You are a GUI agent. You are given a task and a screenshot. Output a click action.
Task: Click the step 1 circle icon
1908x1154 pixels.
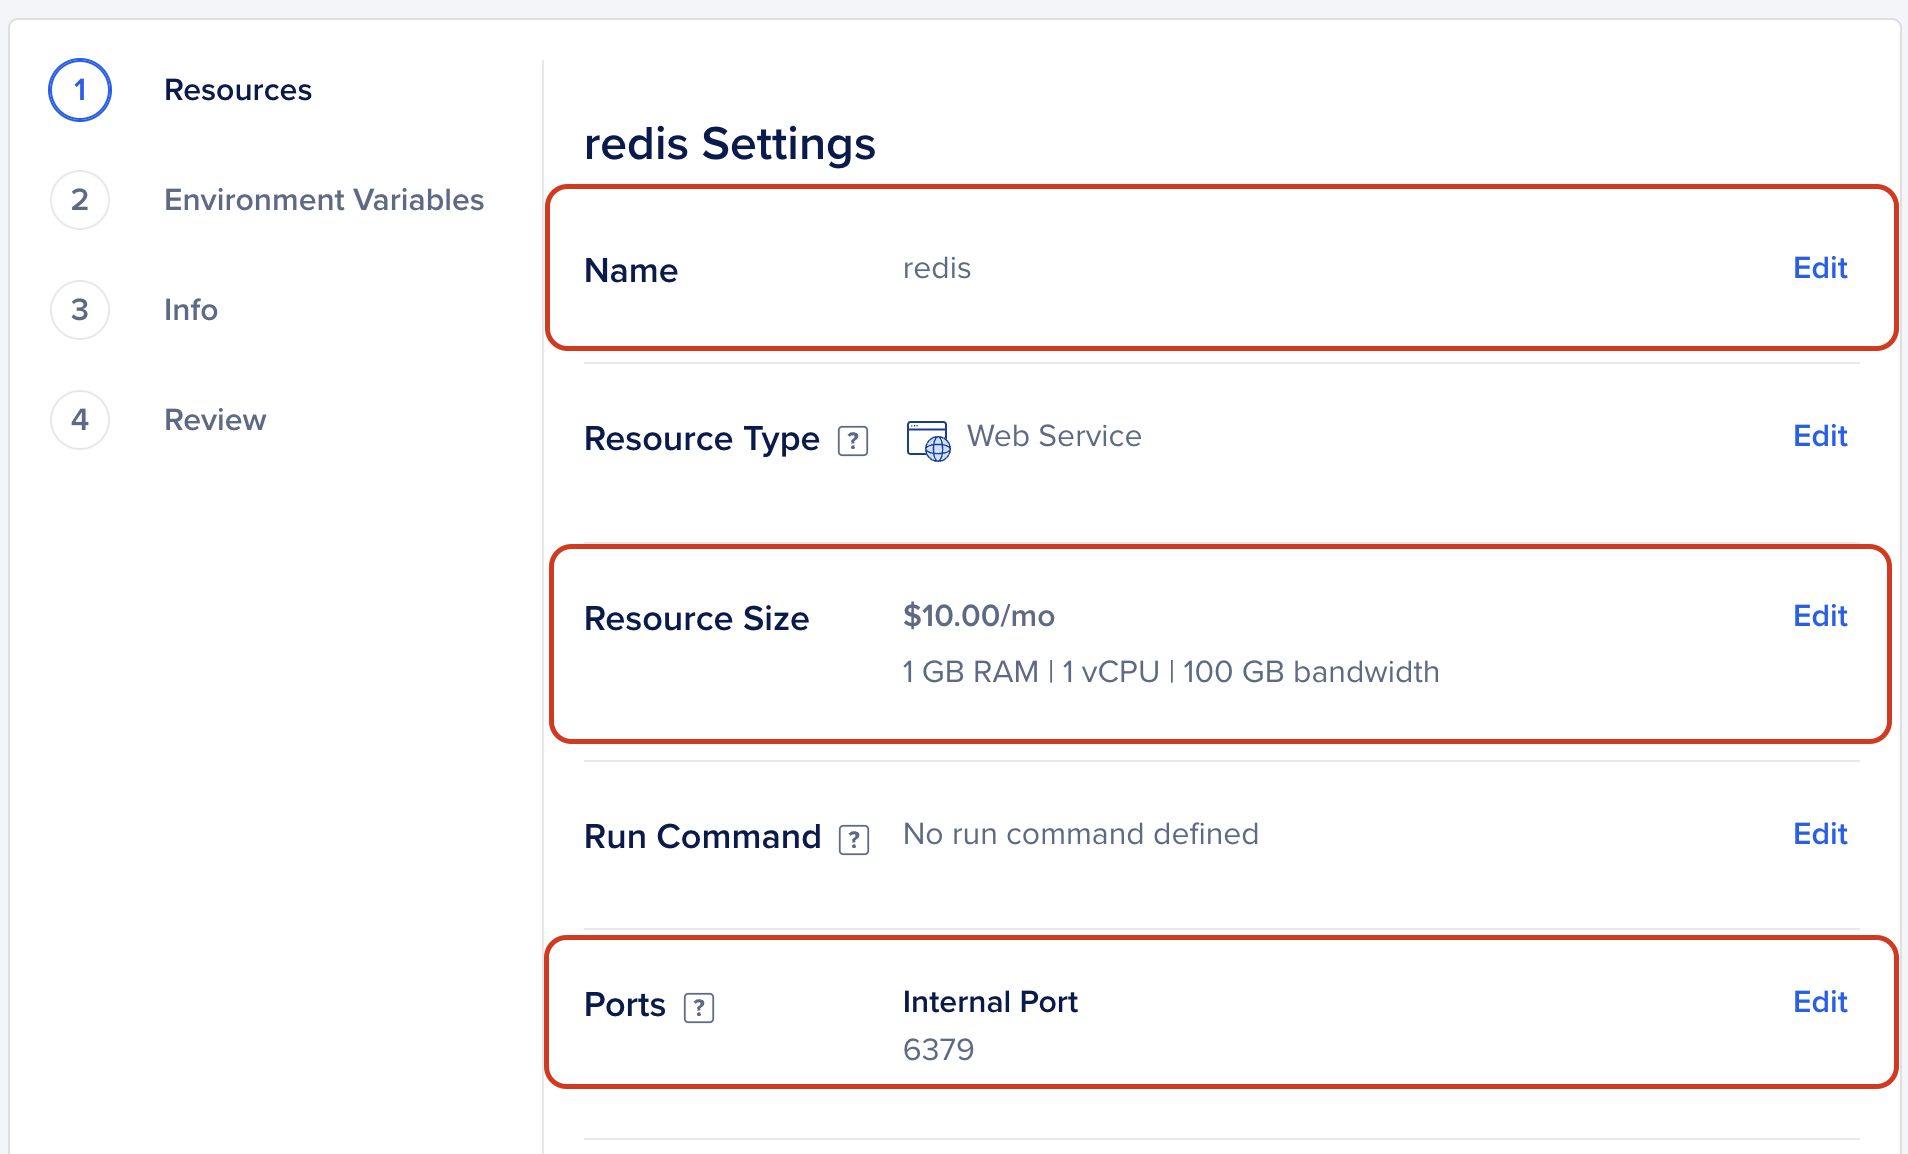[x=80, y=90]
